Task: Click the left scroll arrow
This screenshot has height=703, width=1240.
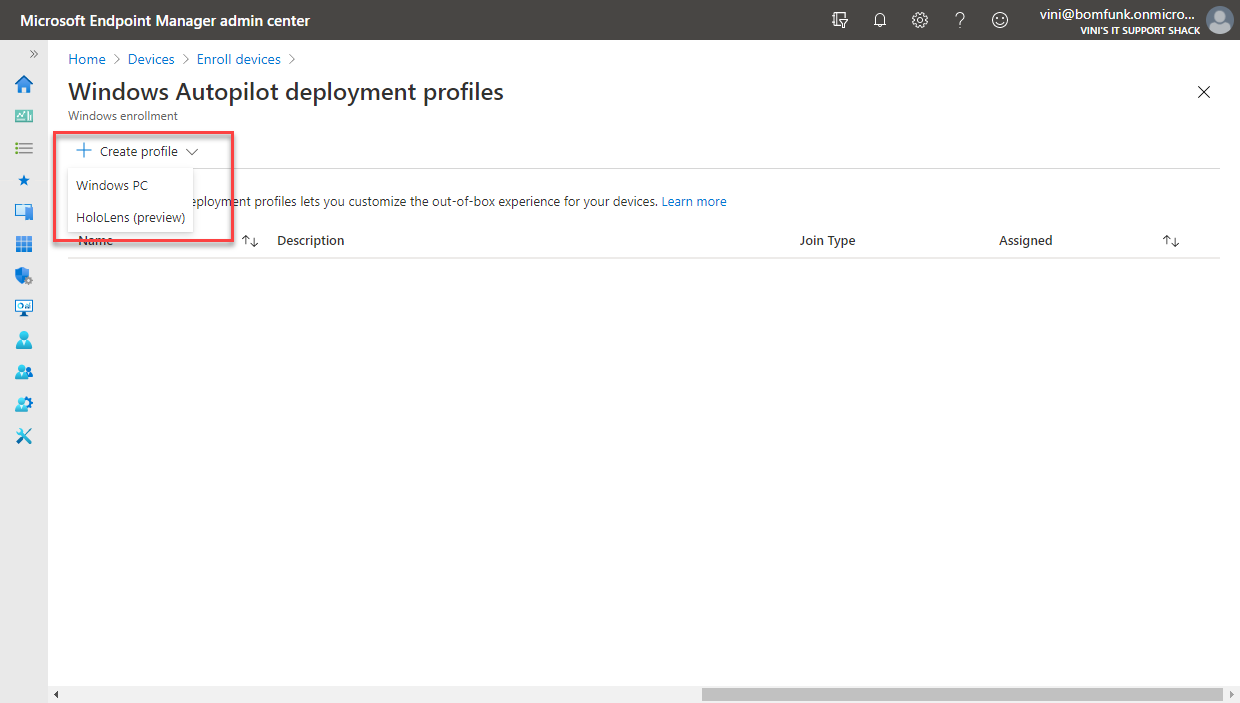Action: (56, 694)
